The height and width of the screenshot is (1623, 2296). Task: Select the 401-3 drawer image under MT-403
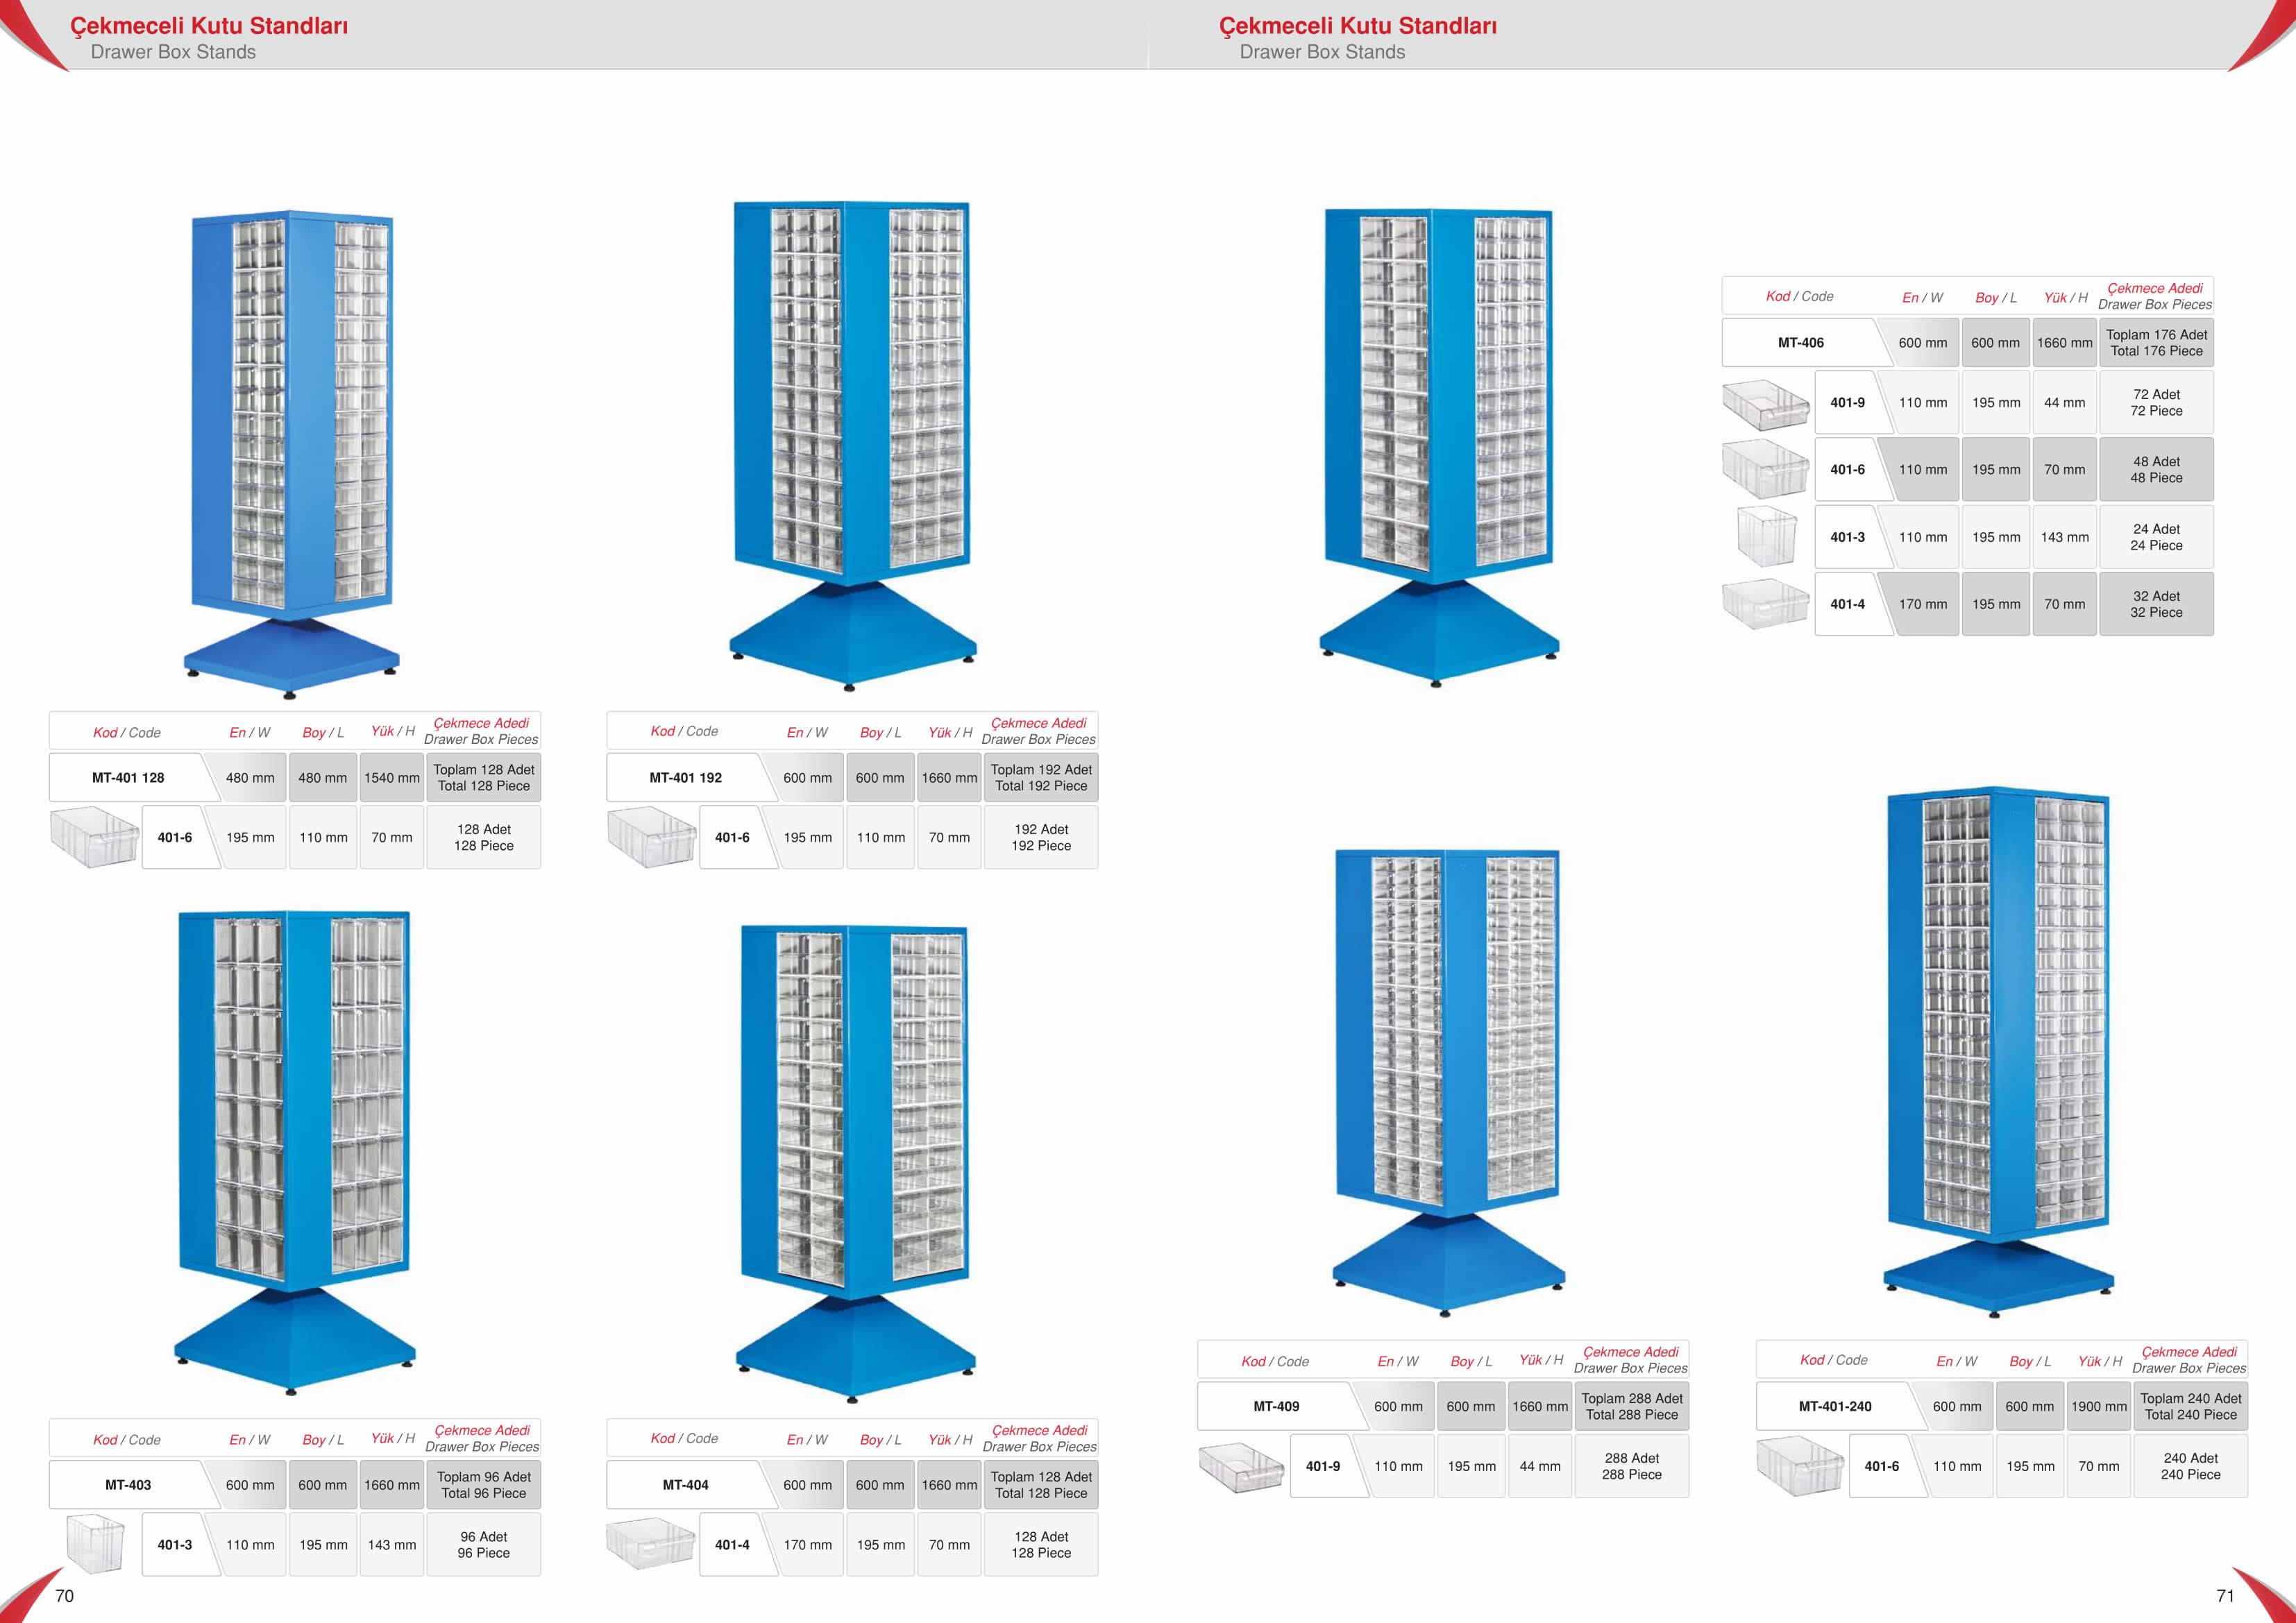(x=95, y=1544)
